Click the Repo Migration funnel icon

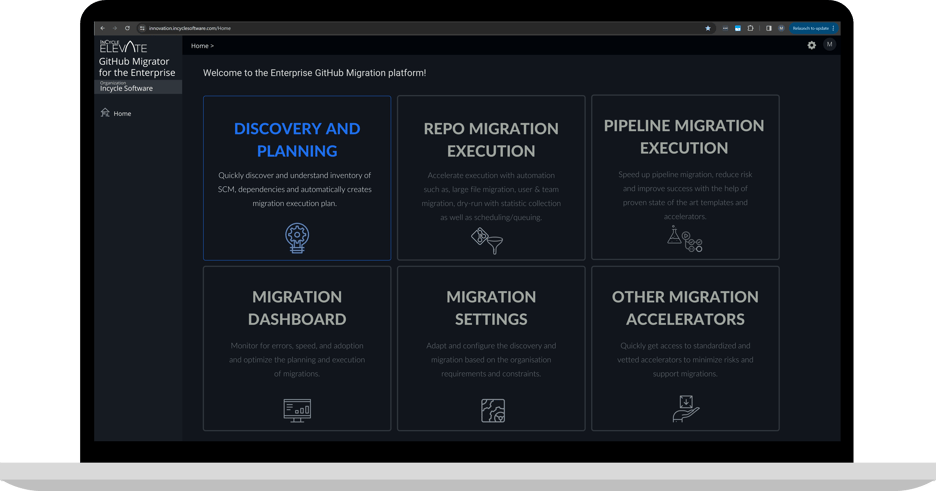pyautogui.click(x=487, y=240)
